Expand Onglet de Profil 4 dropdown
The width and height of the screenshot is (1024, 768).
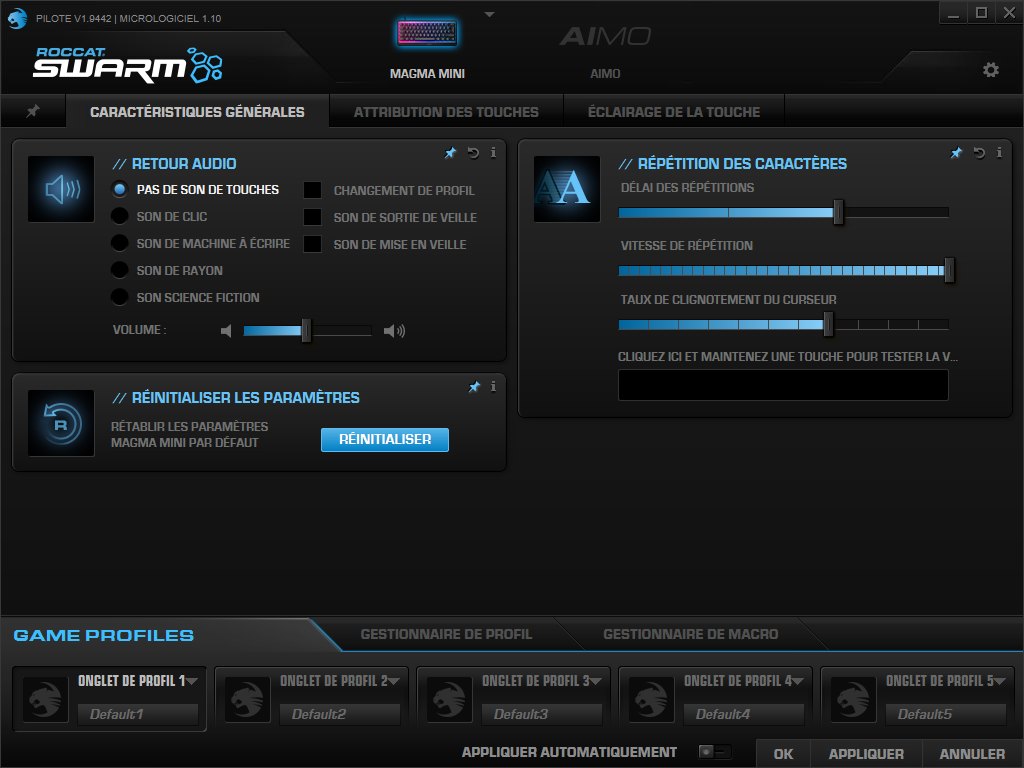point(797,681)
